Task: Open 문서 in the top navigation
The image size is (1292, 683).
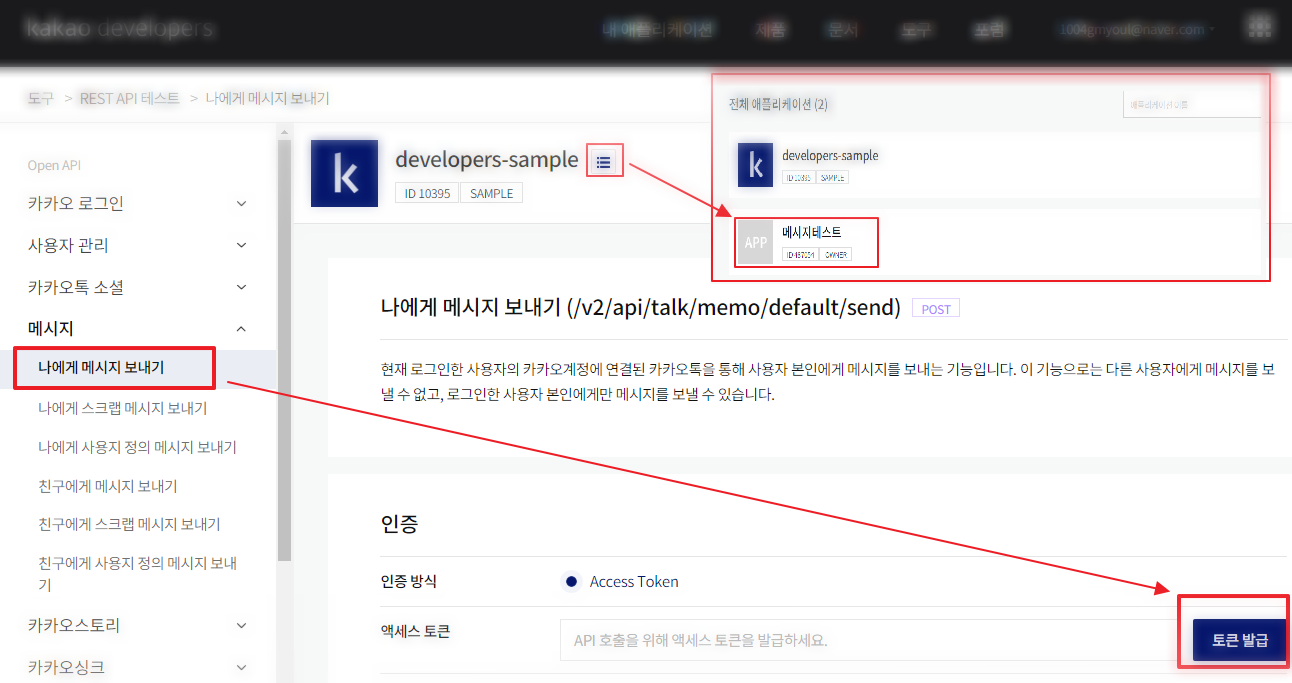Action: click(x=842, y=29)
